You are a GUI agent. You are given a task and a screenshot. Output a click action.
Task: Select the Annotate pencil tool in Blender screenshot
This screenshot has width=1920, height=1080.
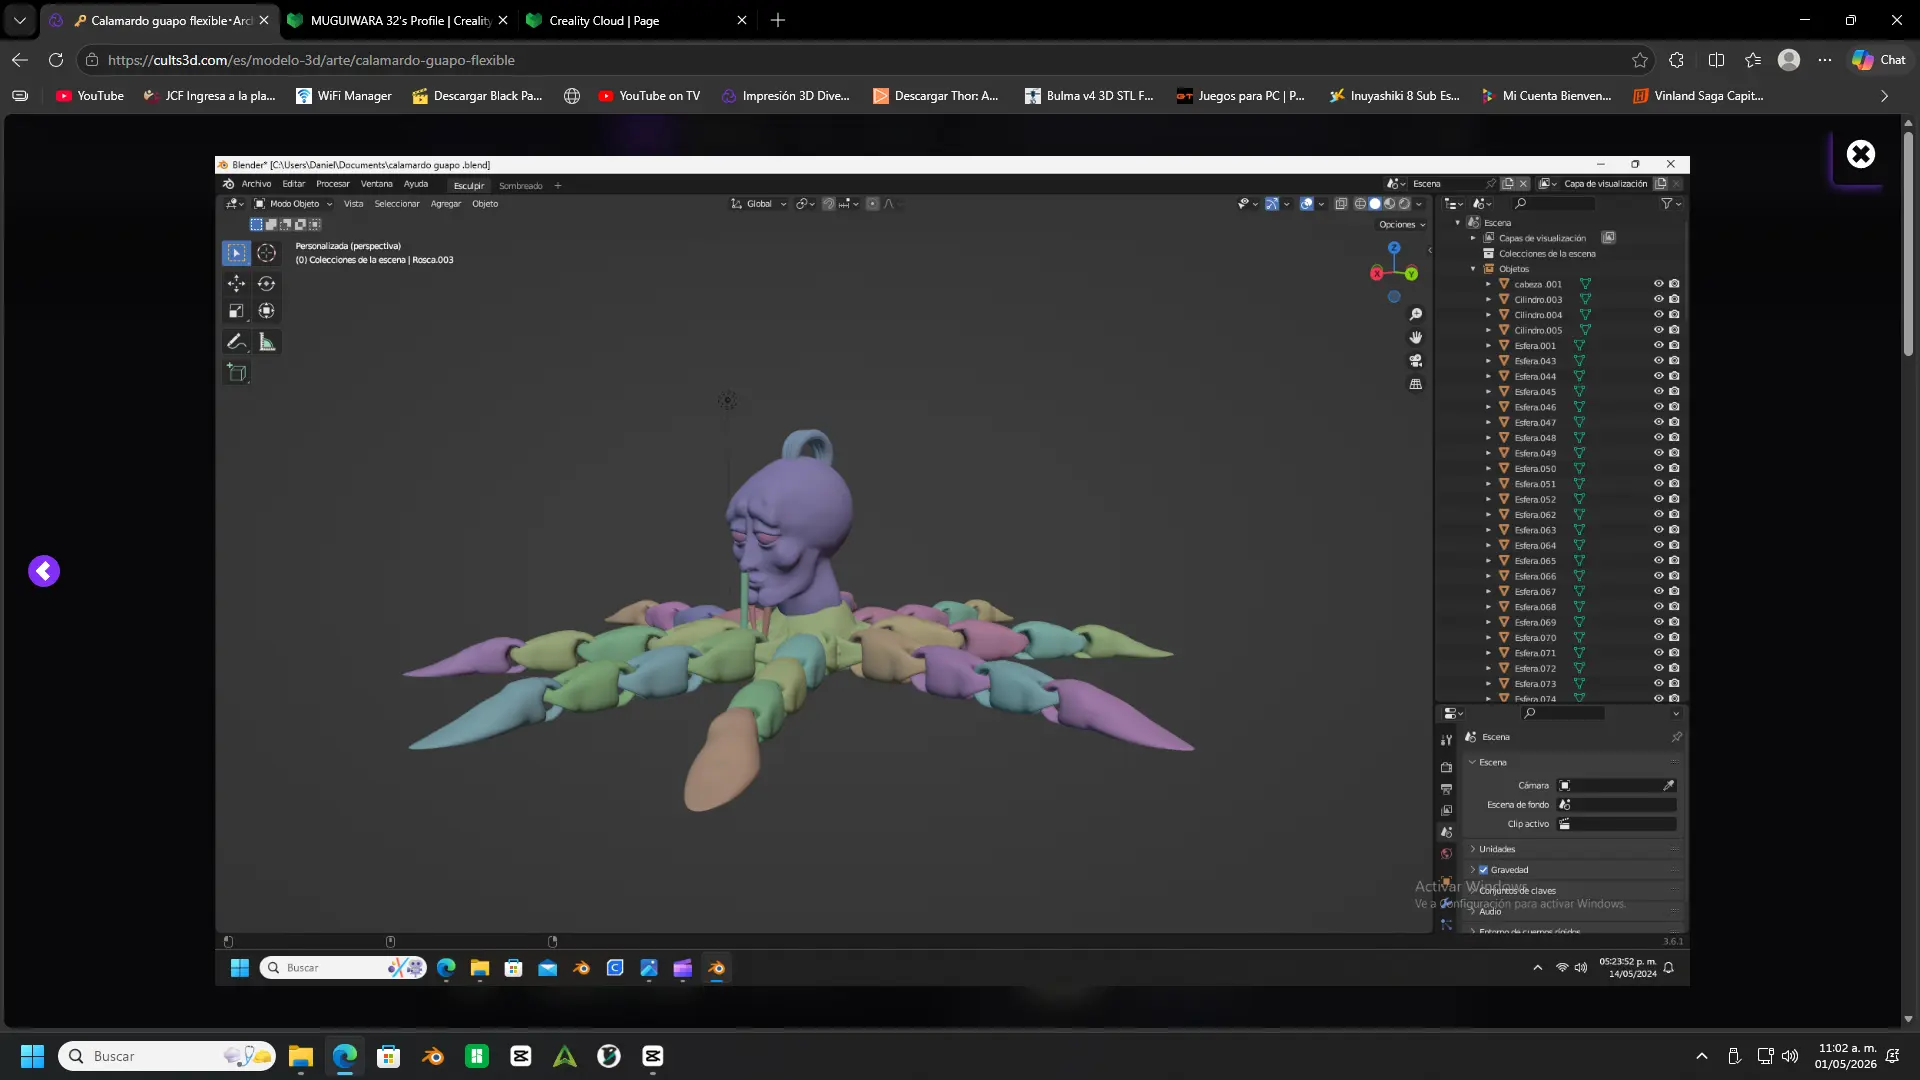click(x=236, y=342)
